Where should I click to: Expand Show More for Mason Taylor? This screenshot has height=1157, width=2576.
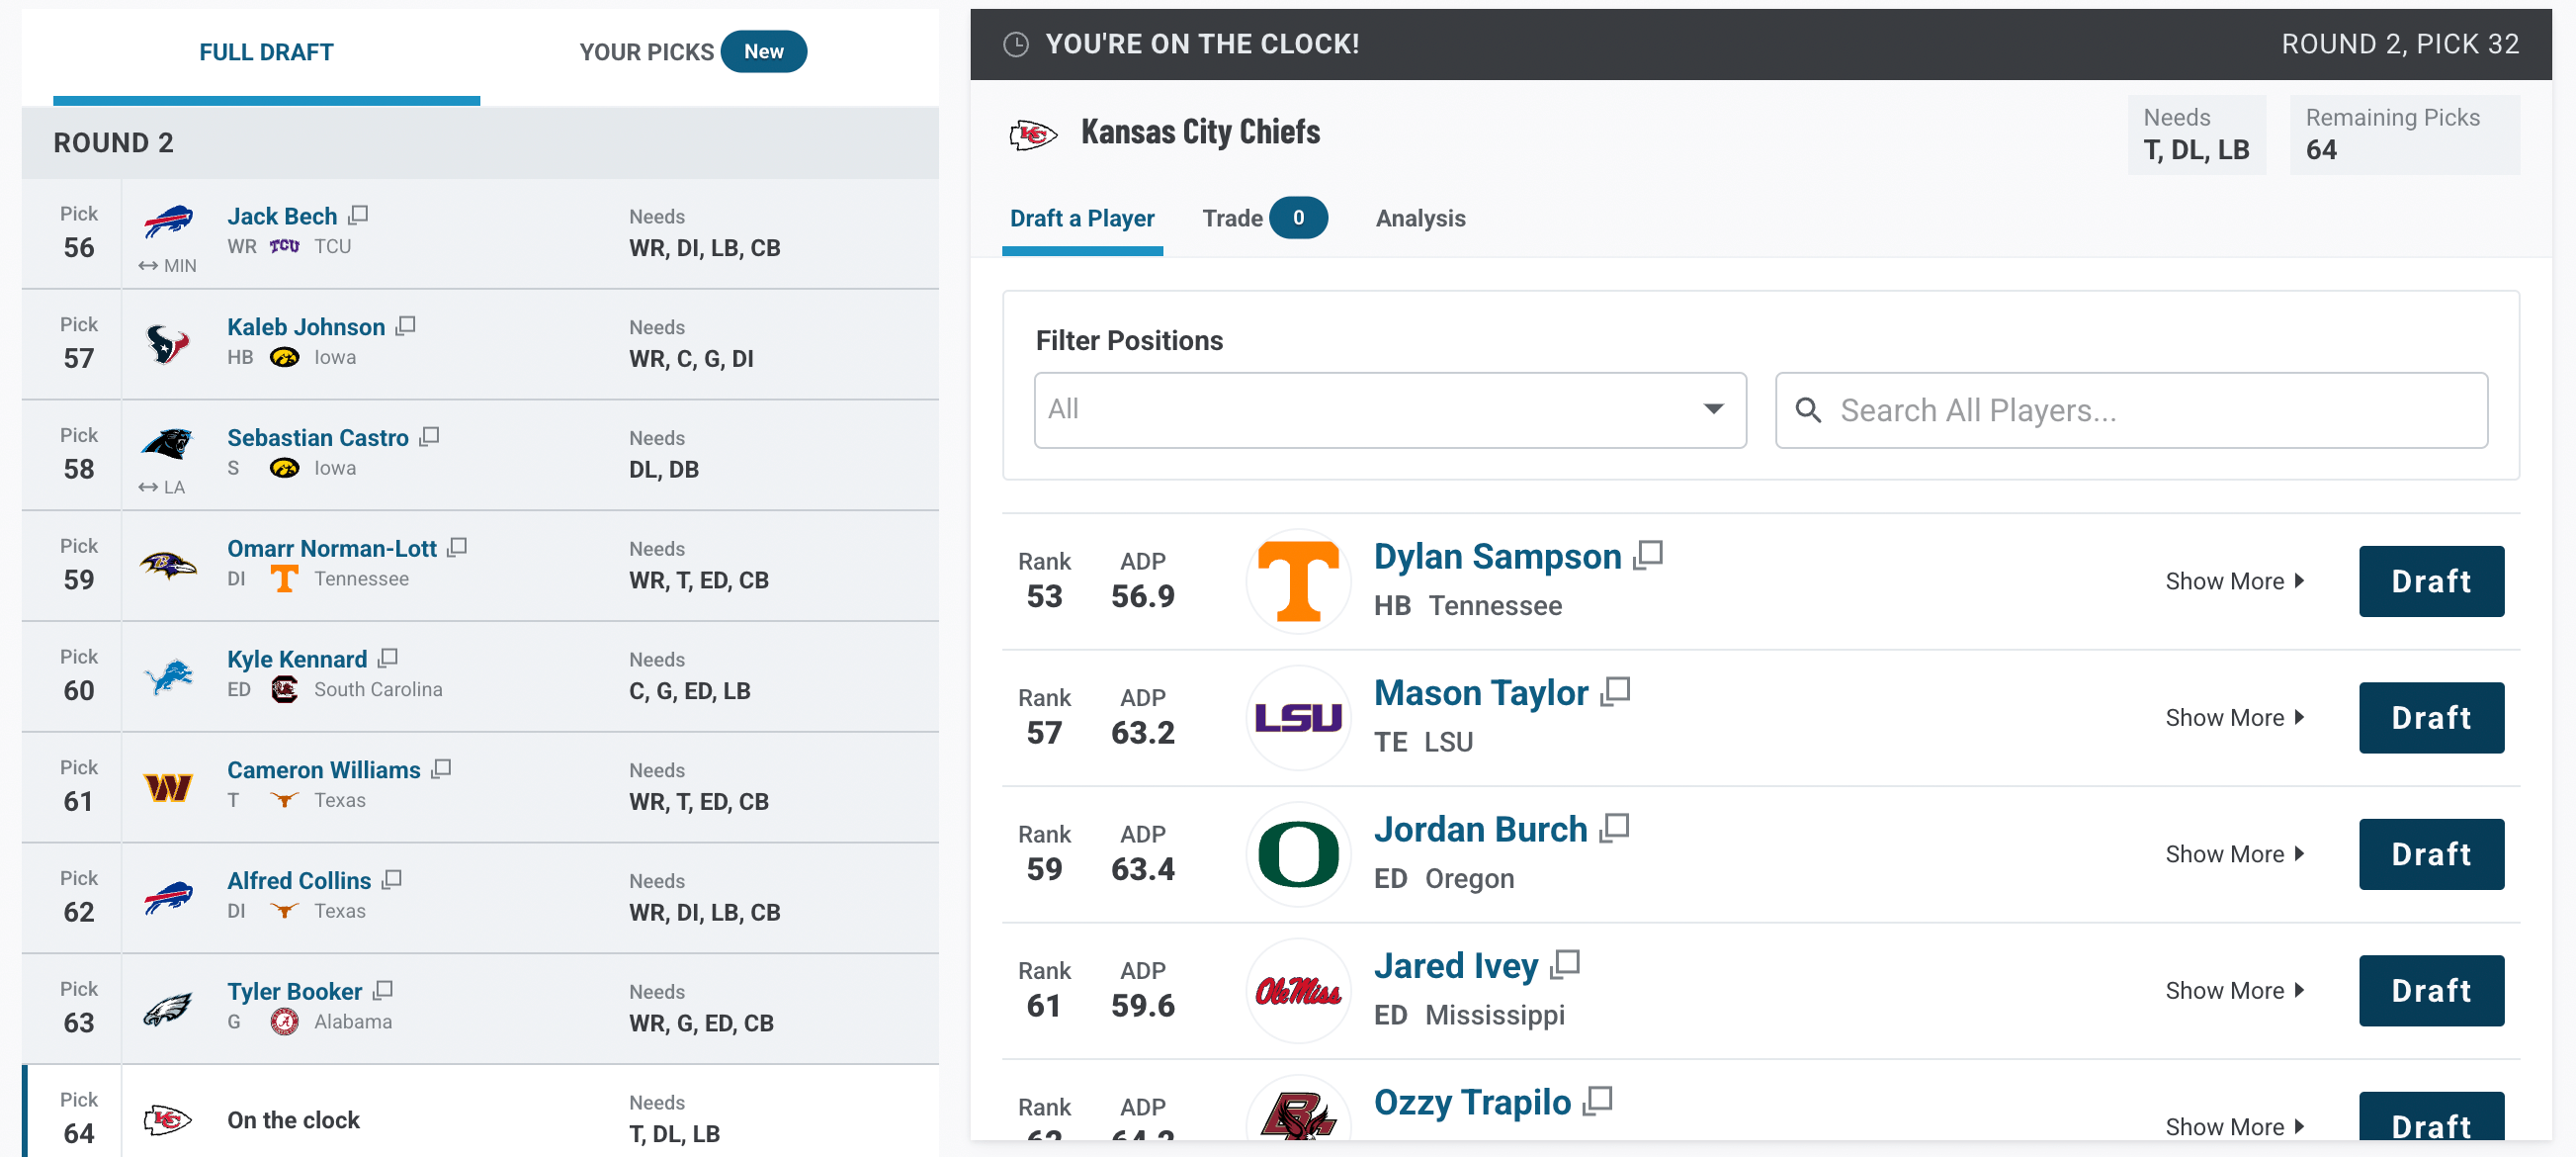pos(2235,718)
